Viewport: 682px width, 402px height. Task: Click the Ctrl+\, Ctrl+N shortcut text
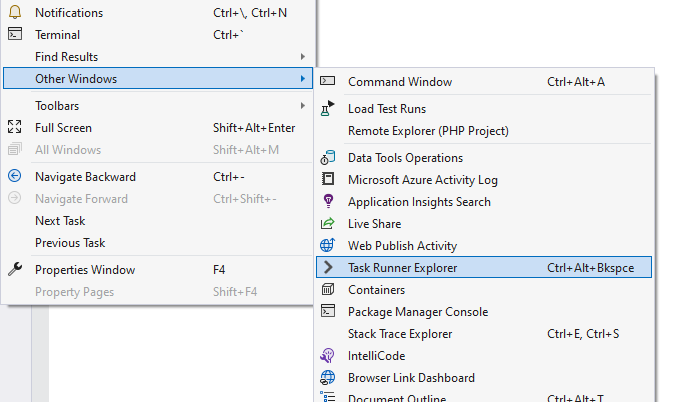pos(250,13)
